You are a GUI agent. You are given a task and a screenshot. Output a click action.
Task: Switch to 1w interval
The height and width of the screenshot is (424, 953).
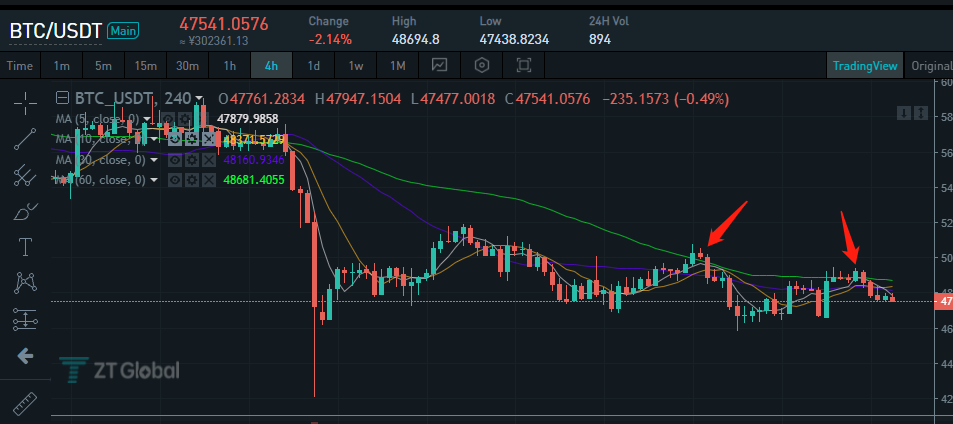(x=356, y=66)
